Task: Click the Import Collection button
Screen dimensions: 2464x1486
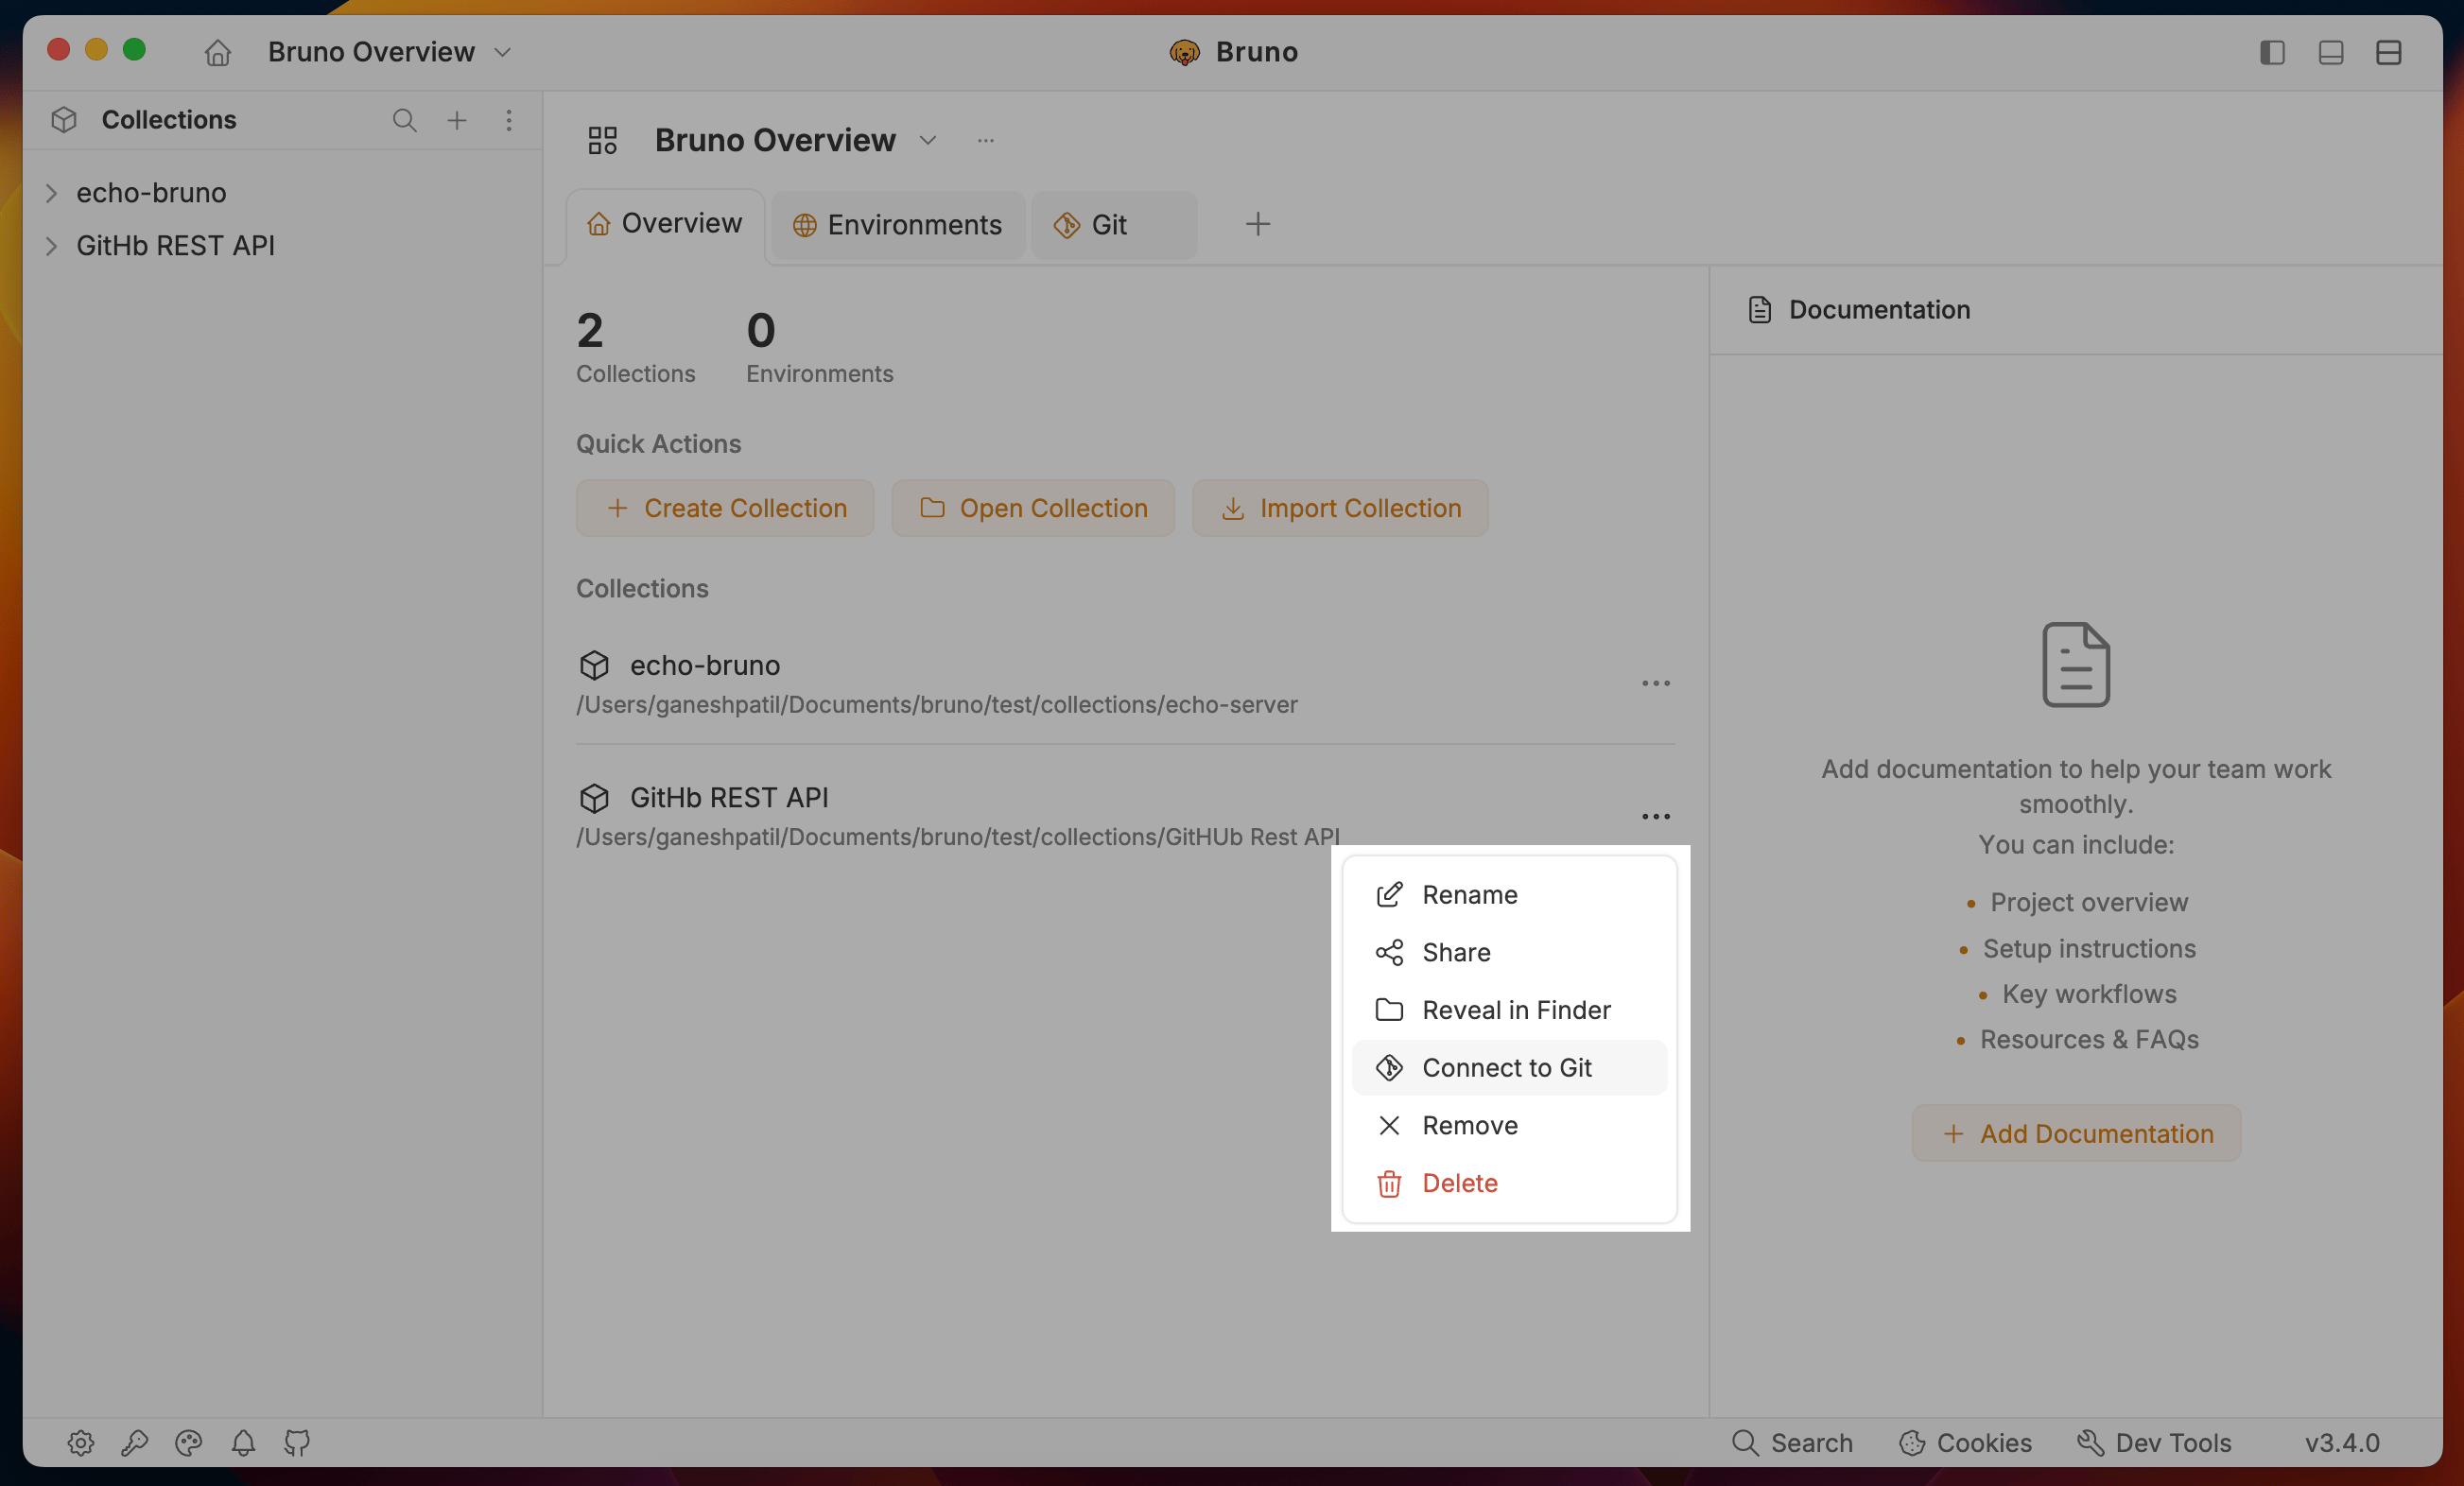Action: point(1339,508)
